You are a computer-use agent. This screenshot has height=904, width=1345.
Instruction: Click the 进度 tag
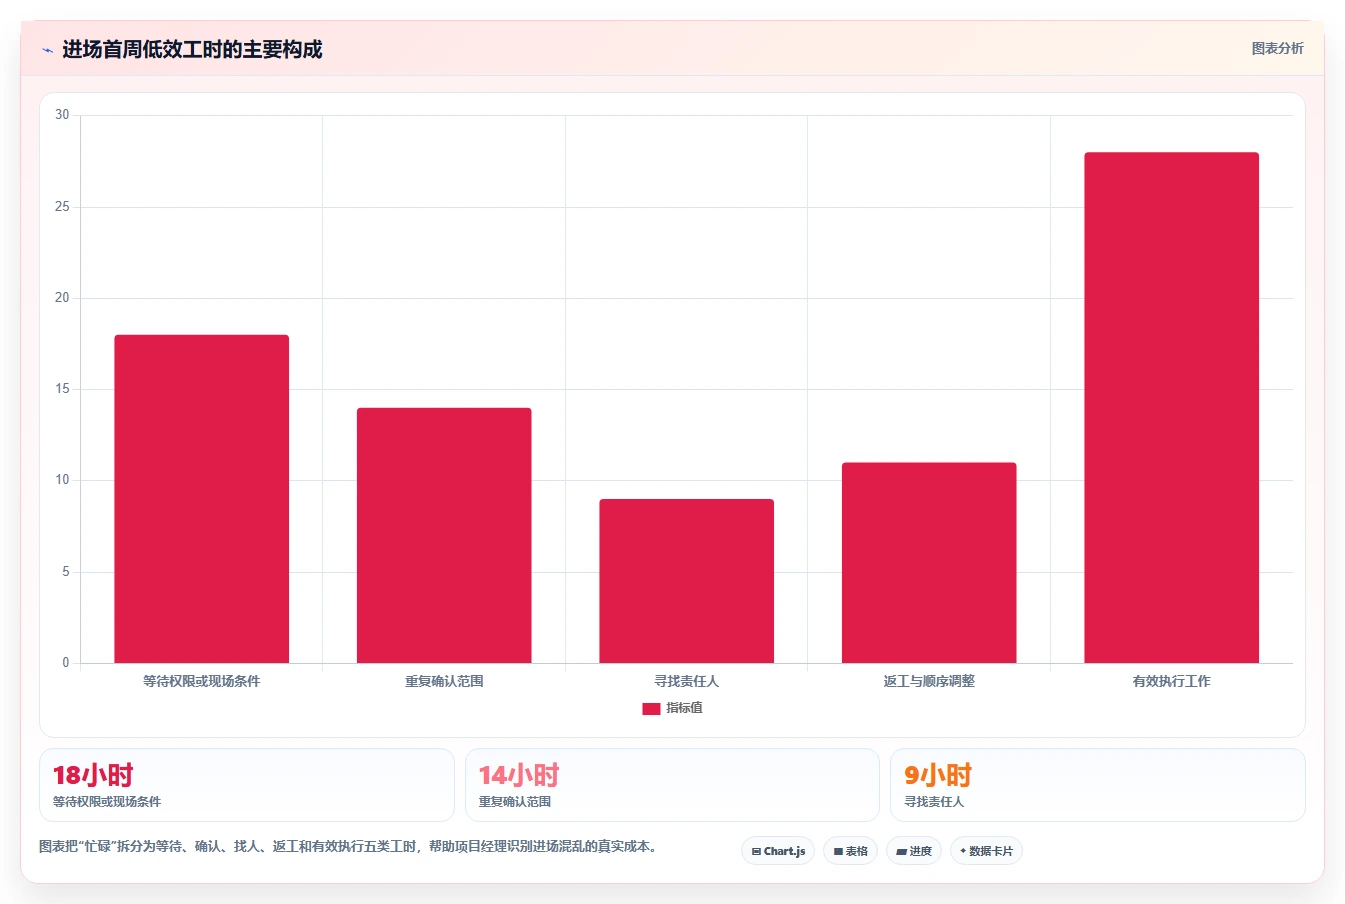click(914, 851)
